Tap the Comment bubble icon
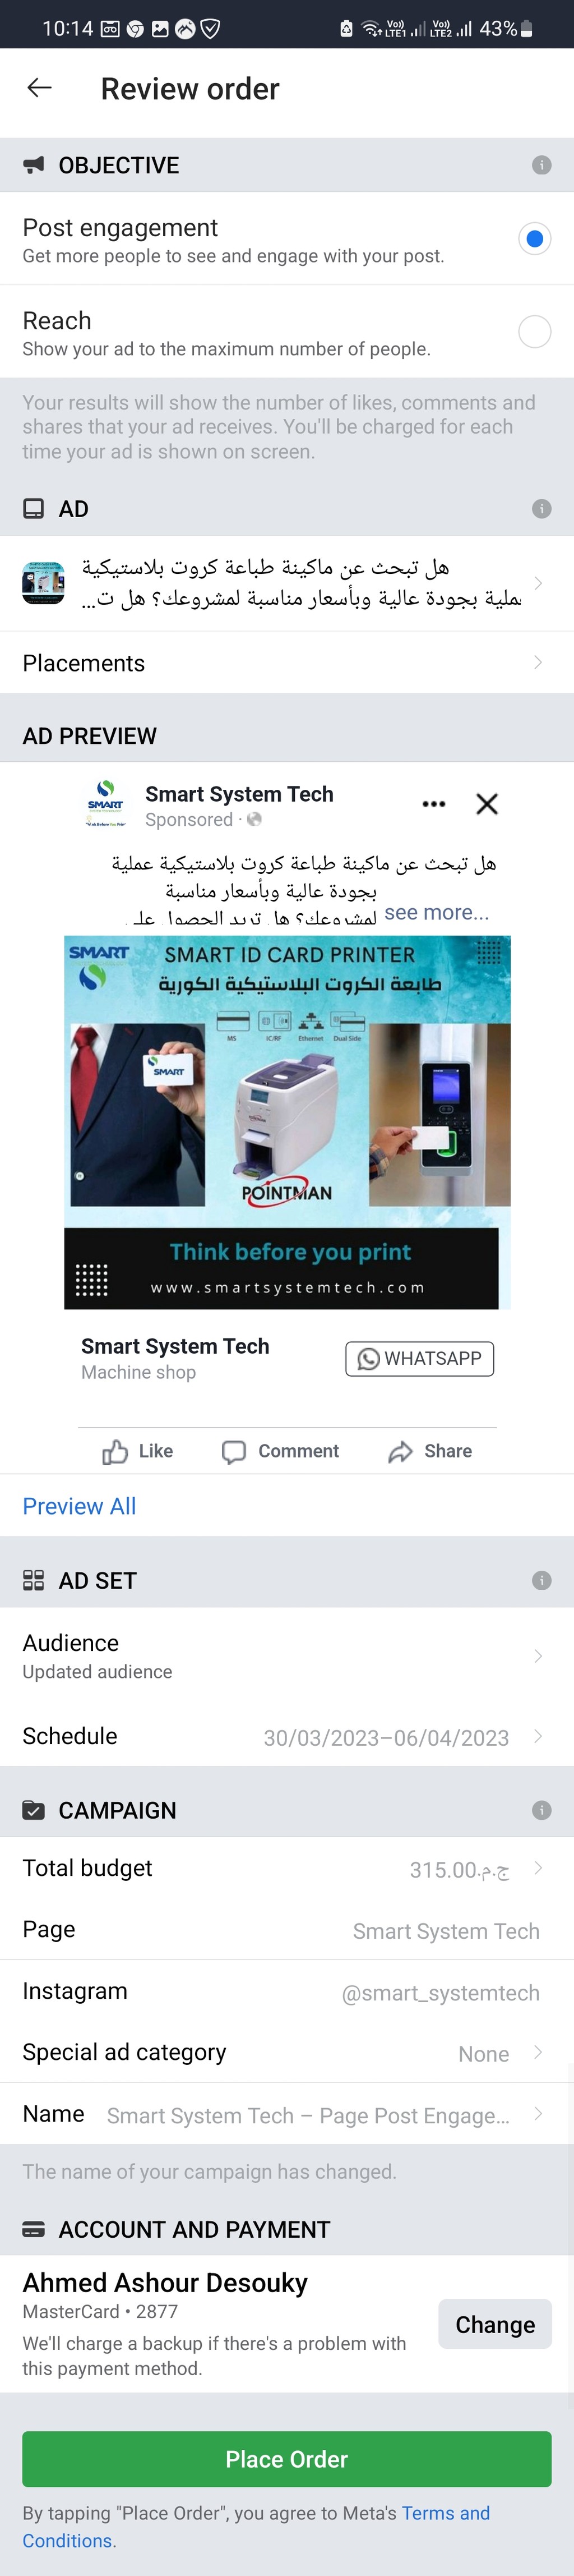Screen dimensions: 574x2576 (234, 1452)
